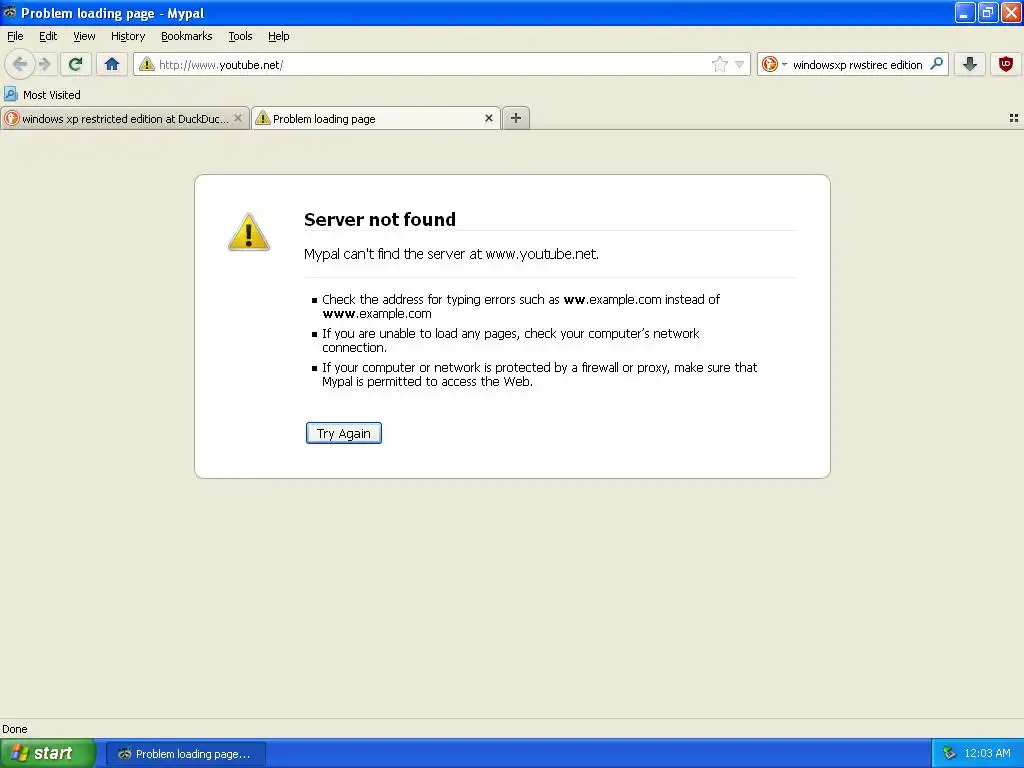Click the Mypal raccoon icon in title bar
The width and height of the screenshot is (1024, 768).
click(10, 12)
